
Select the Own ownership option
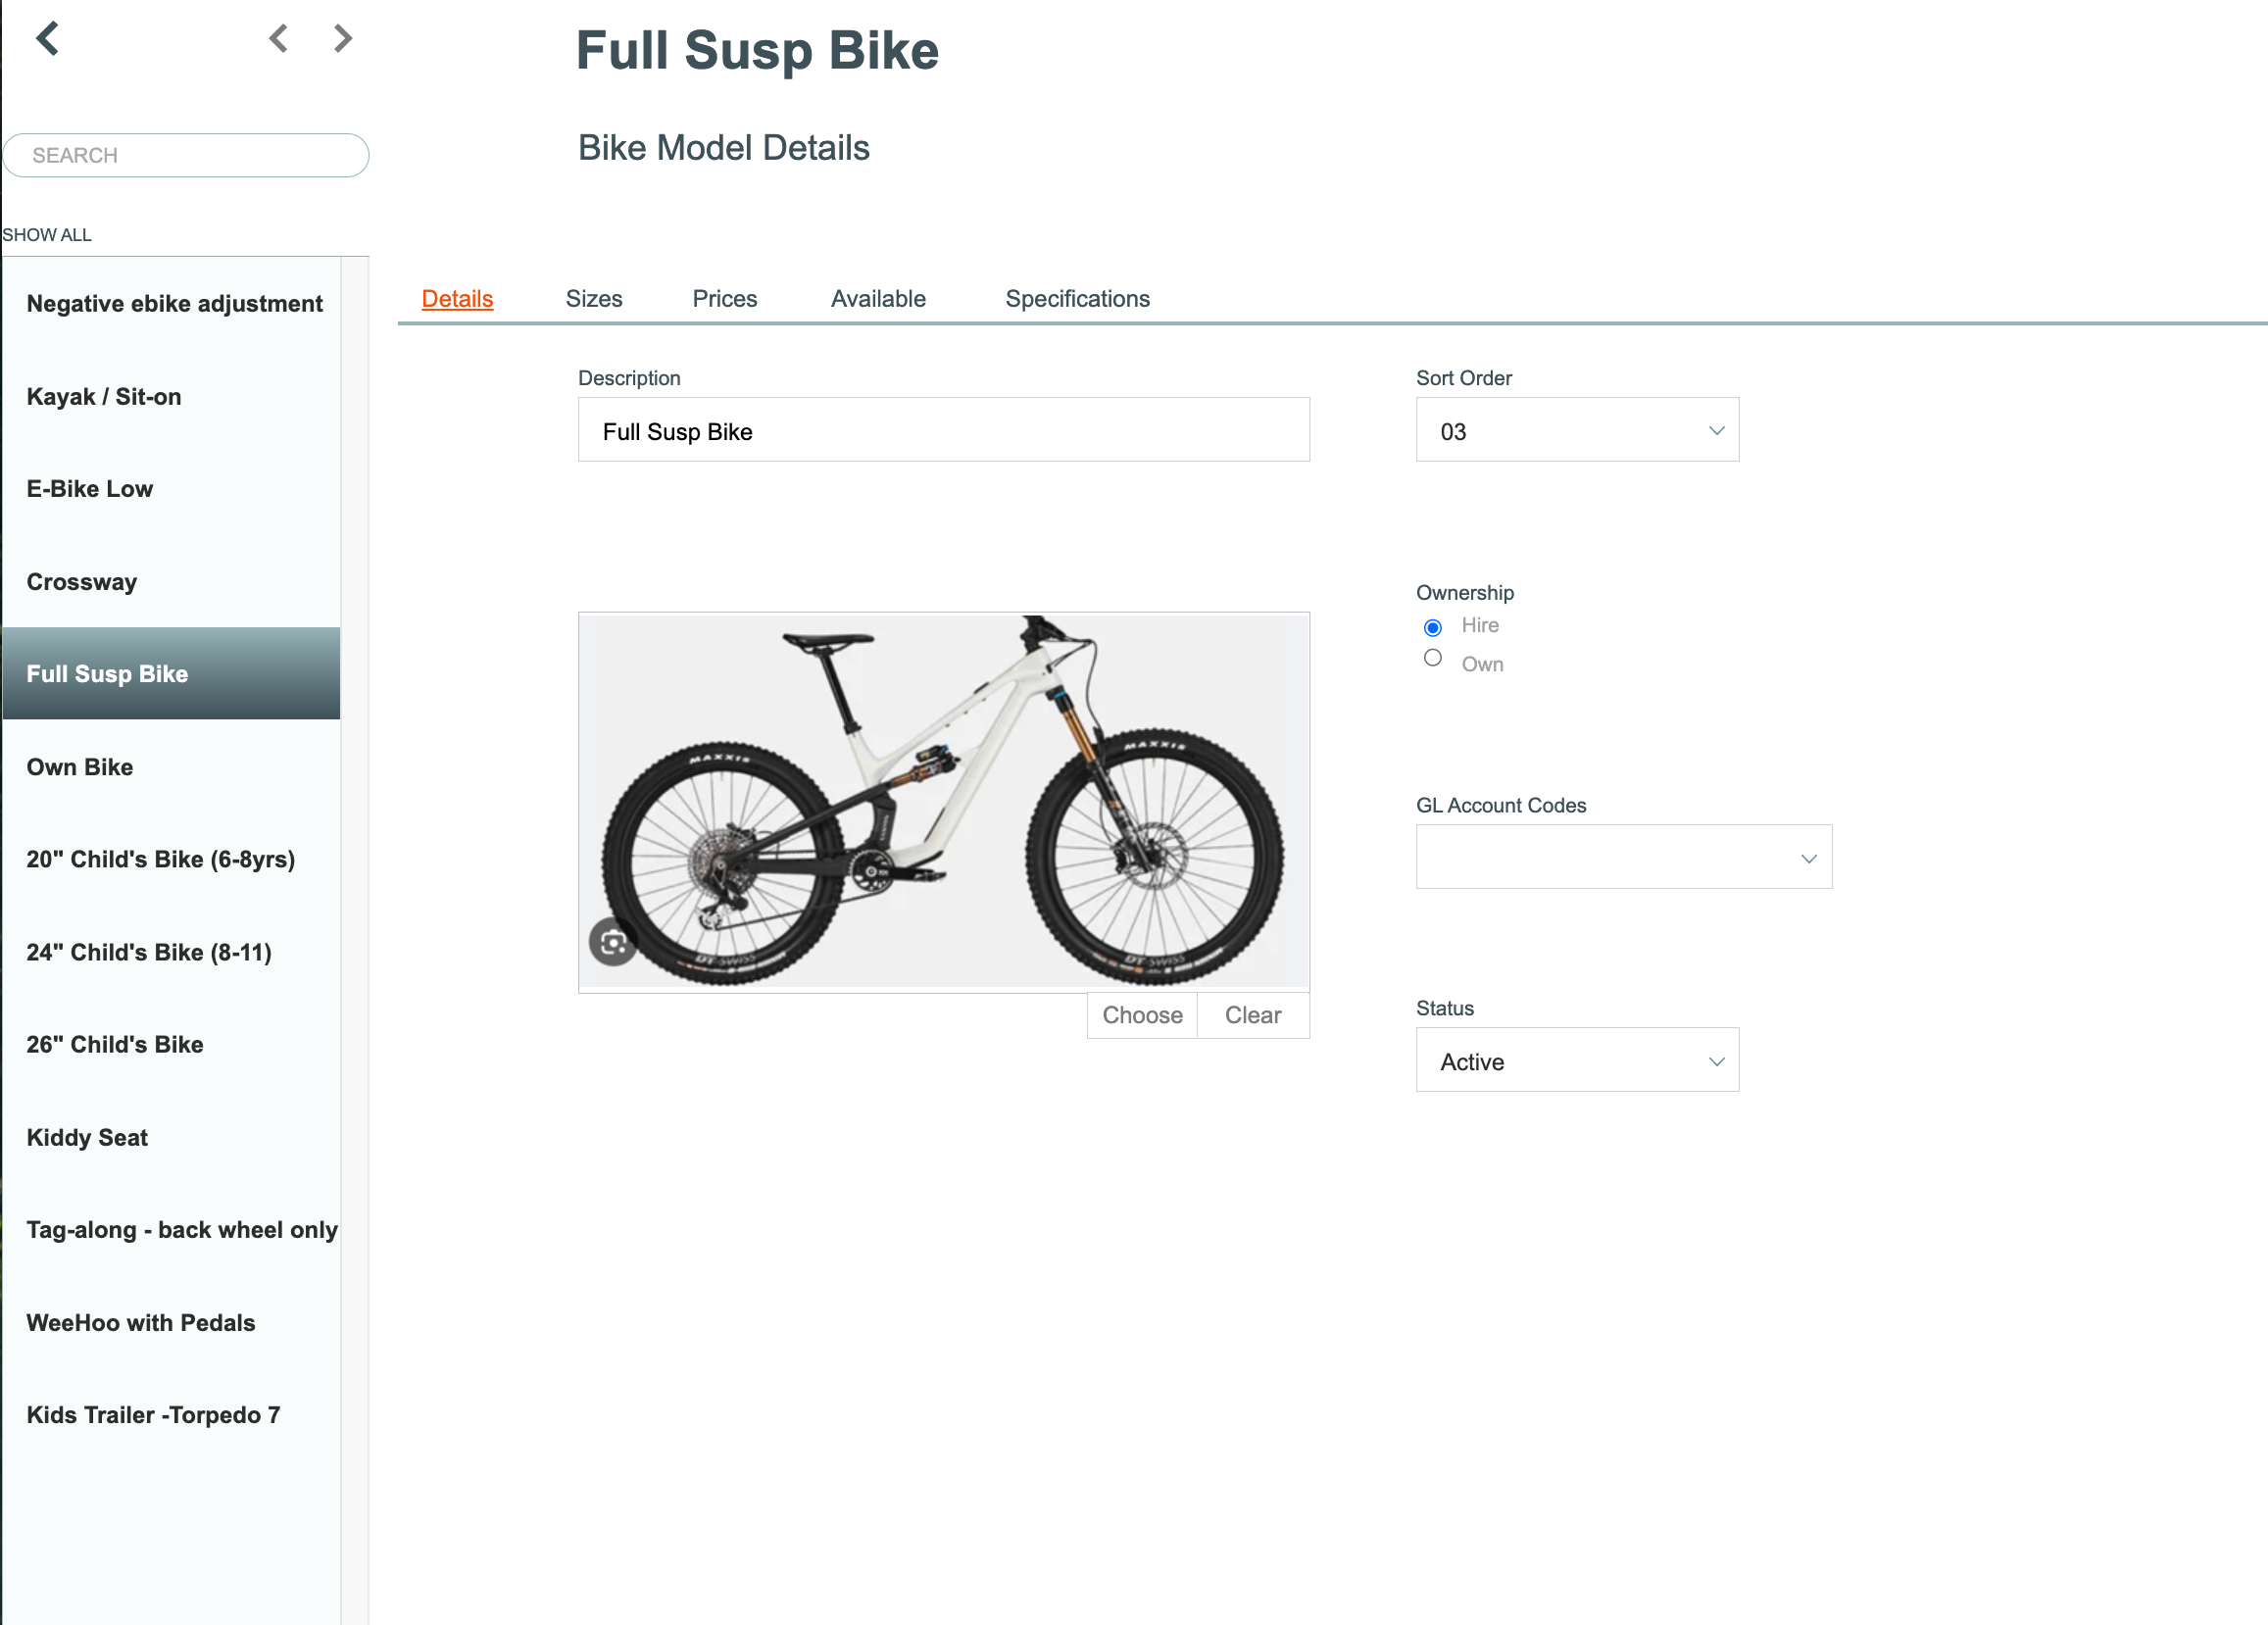(x=1432, y=658)
